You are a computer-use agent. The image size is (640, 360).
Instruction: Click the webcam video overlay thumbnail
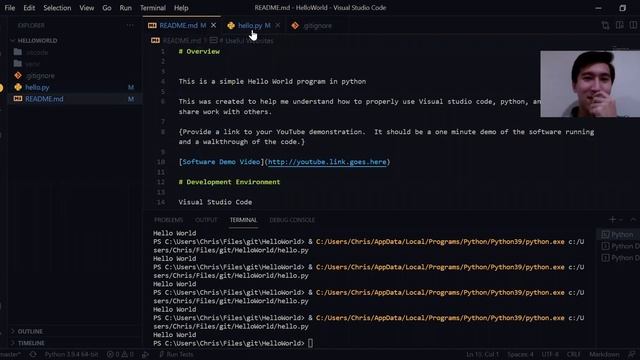[x=590, y=84]
